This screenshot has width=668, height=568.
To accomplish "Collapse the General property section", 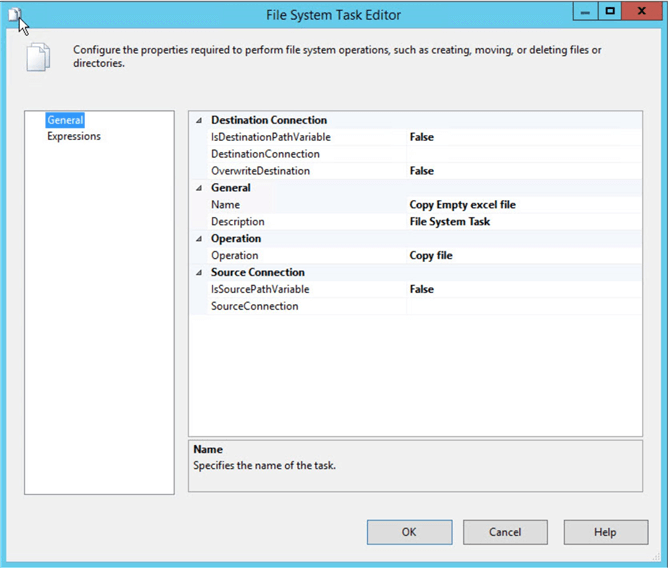I will click(x=199, y=188).
